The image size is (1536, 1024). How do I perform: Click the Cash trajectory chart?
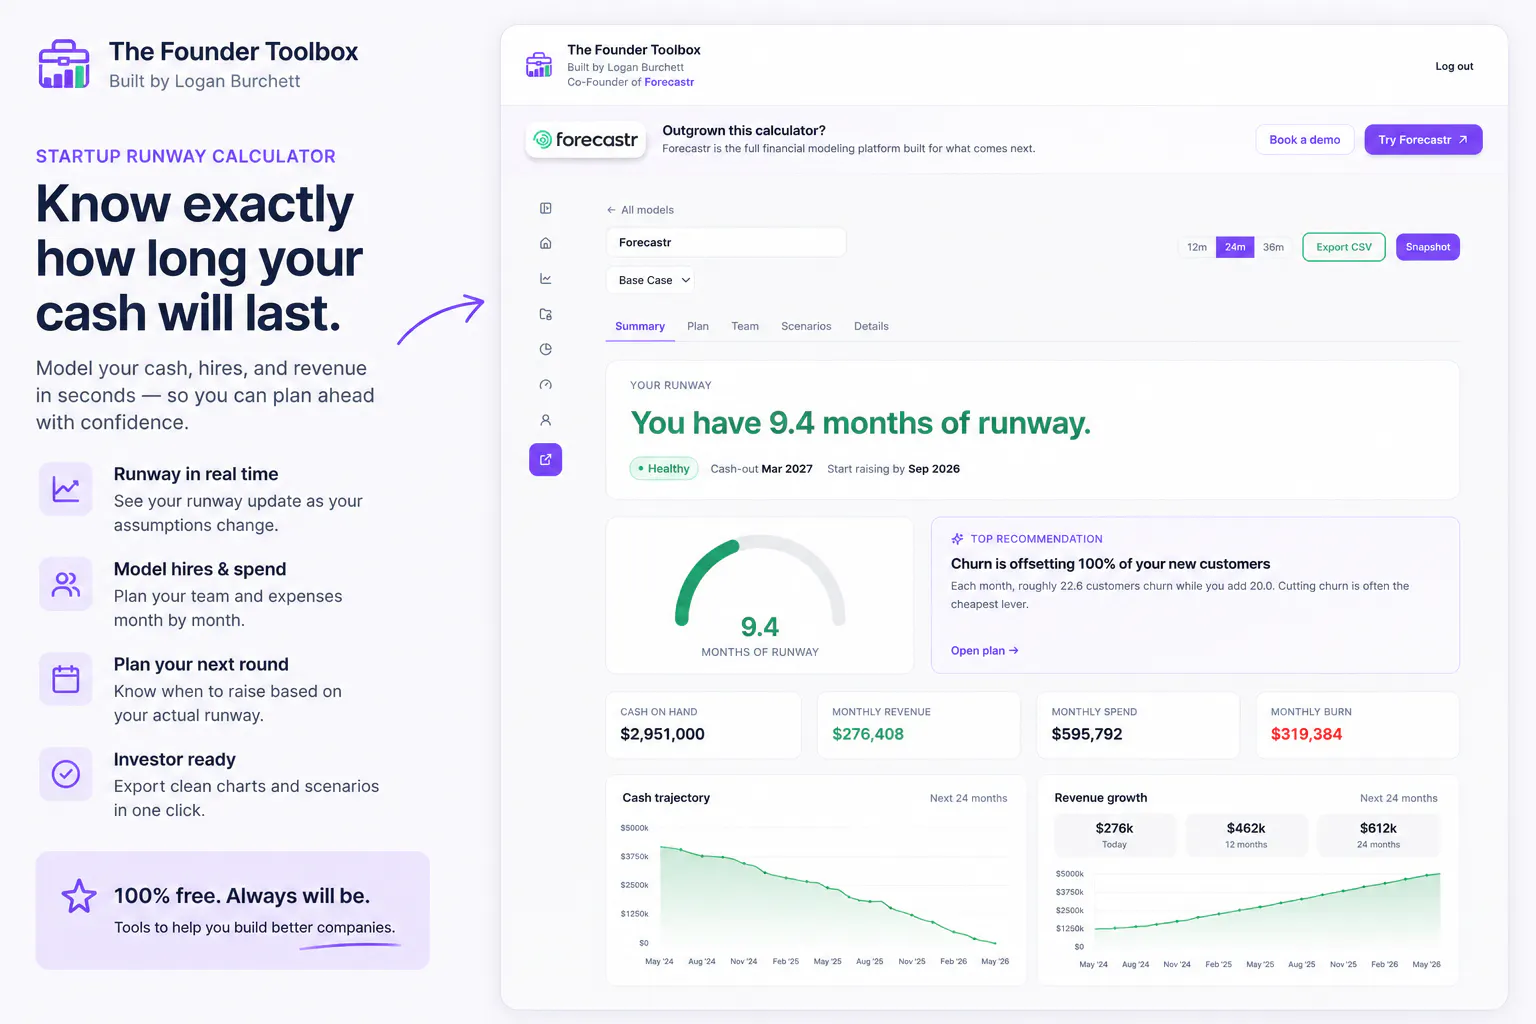pyautogui.click(x=816, y=895)
